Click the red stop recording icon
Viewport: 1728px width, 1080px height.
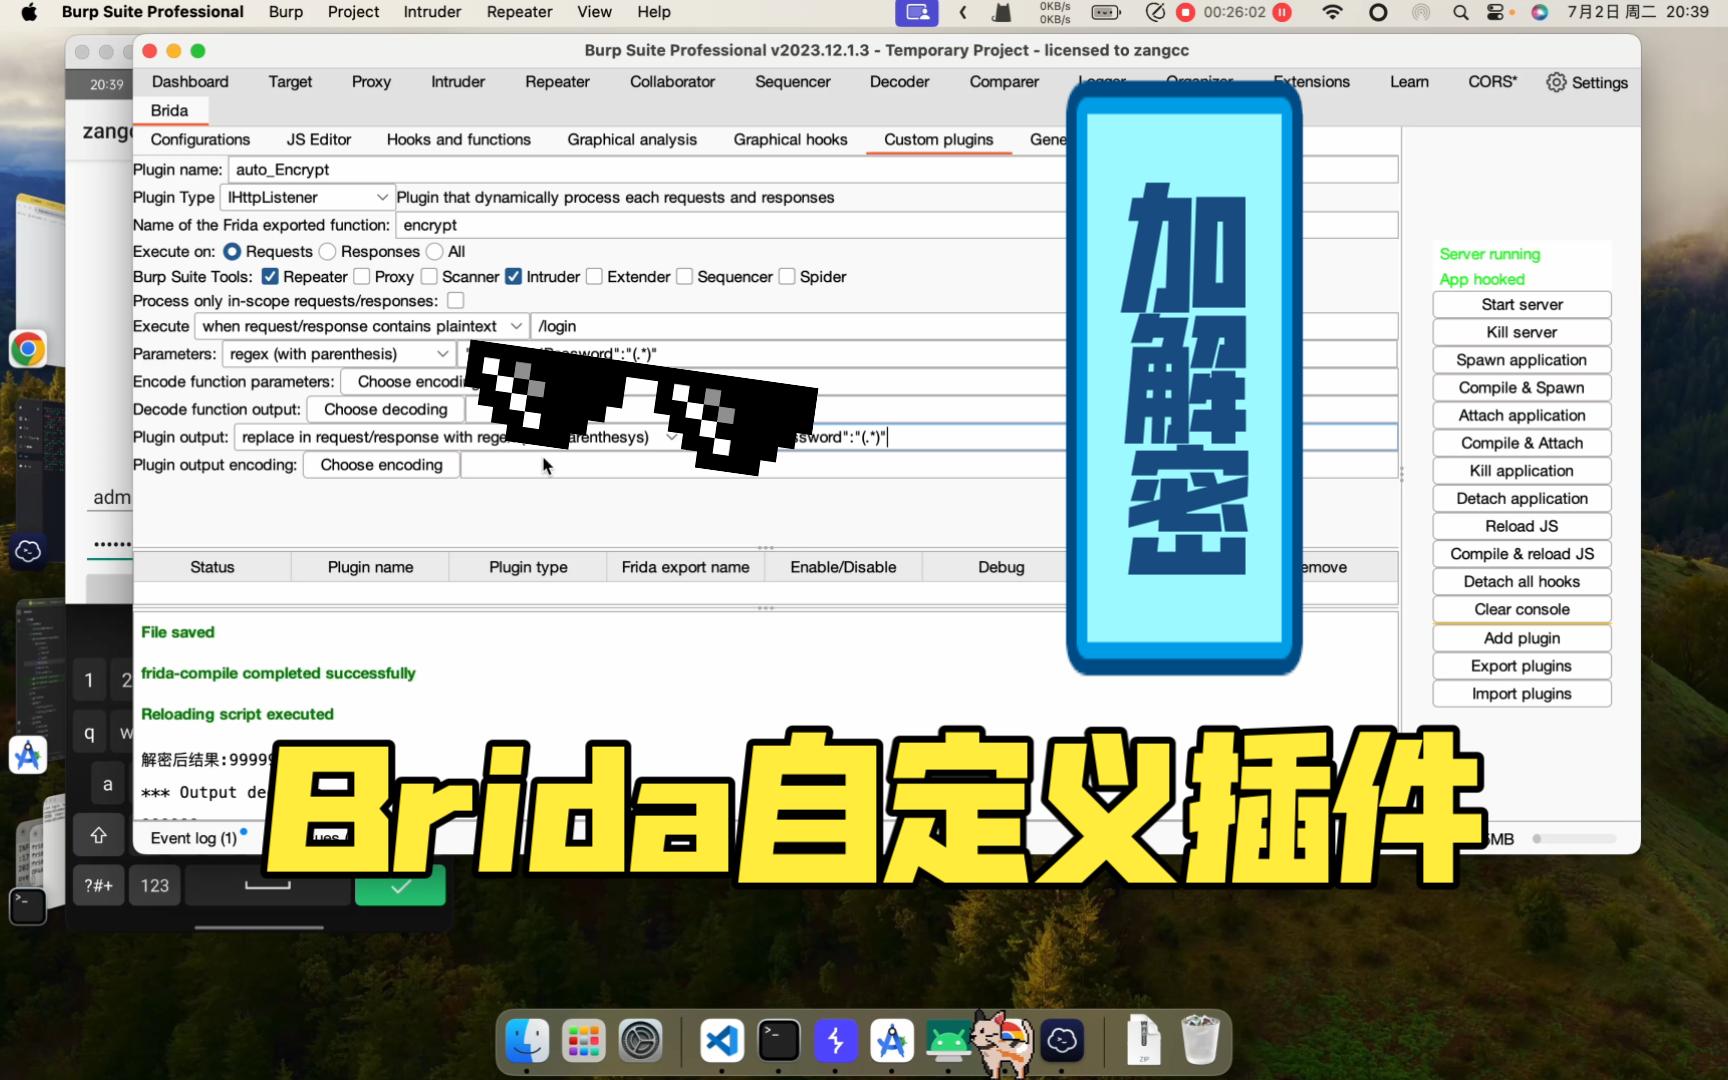pos(1185,12)
